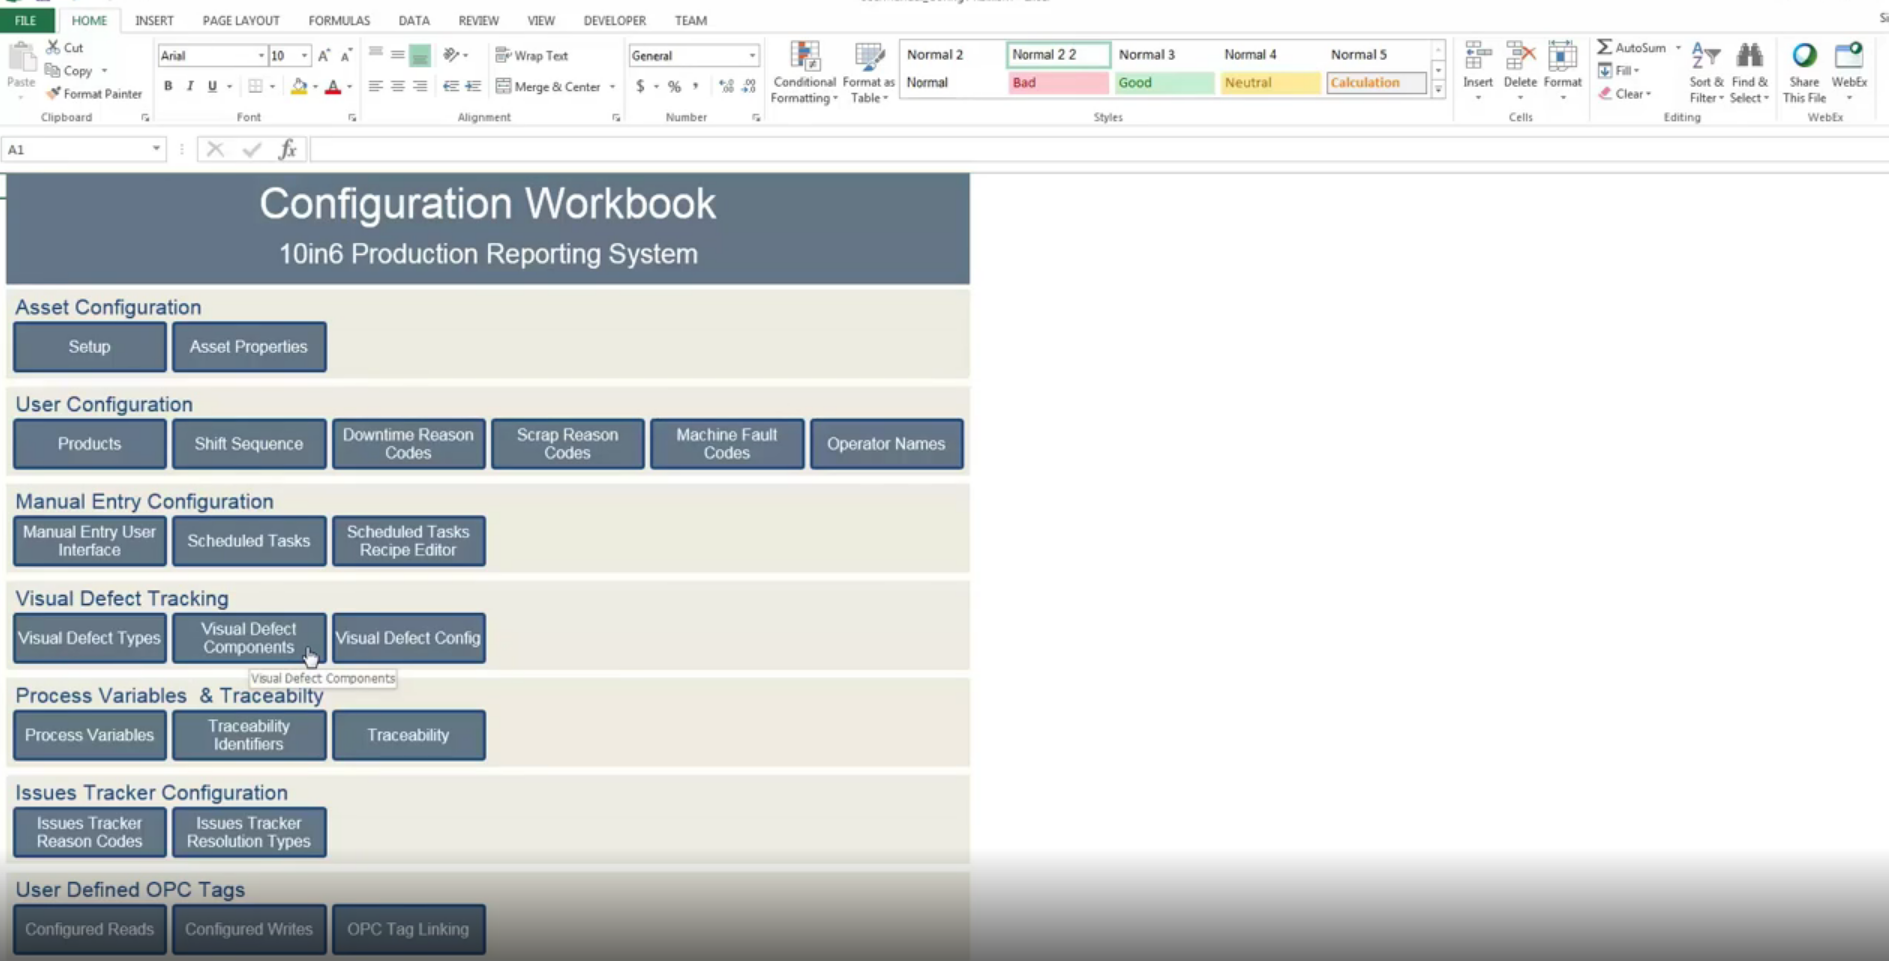The height and width of the screenshot is (961, 1889).
Task: Expand the General number format dropdown
Action: click(752, 56)
